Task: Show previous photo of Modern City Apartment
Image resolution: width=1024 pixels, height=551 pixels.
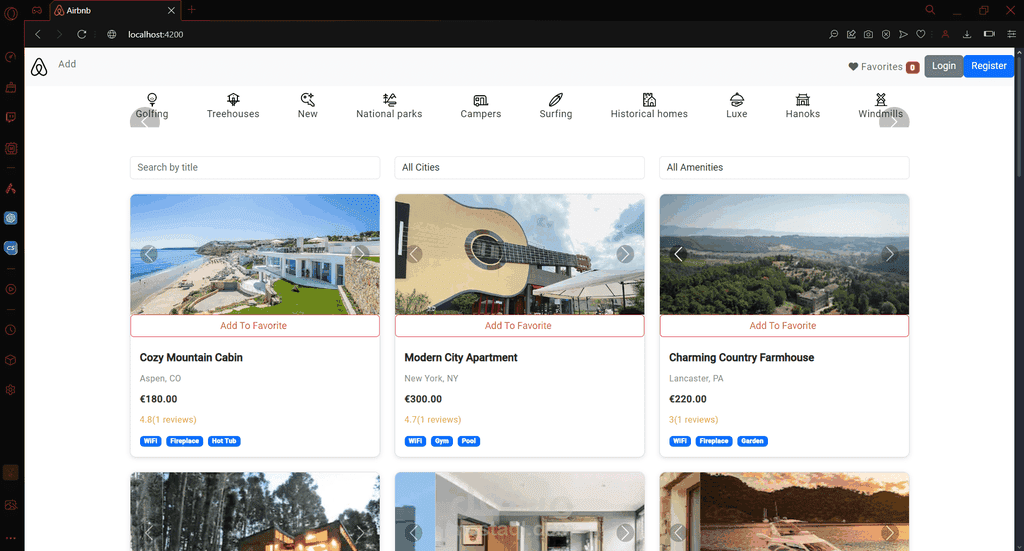Action: (414, 254)
